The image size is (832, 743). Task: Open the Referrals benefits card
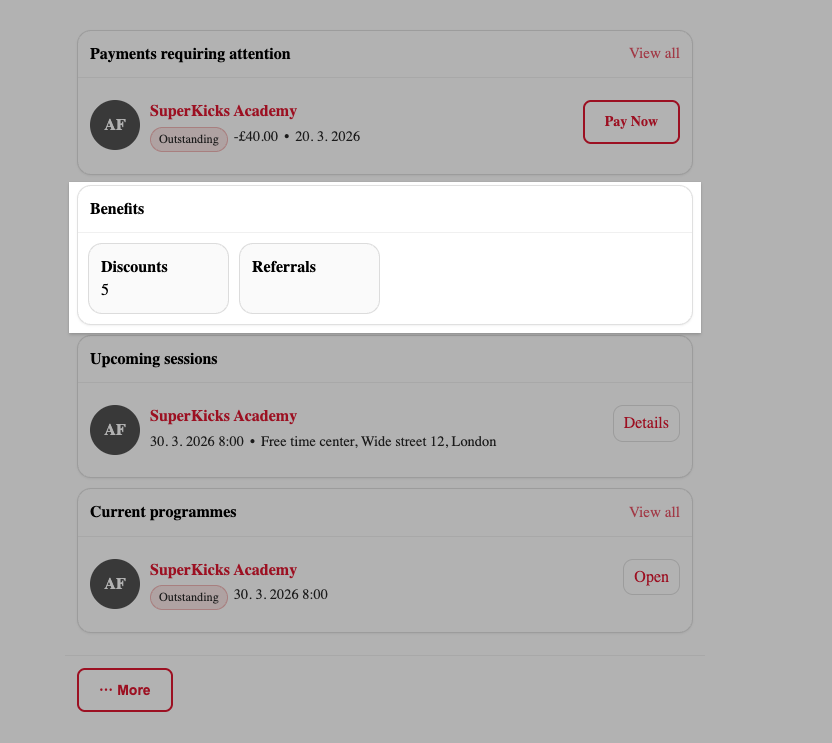pyautogui.click(x=309, y=278)
